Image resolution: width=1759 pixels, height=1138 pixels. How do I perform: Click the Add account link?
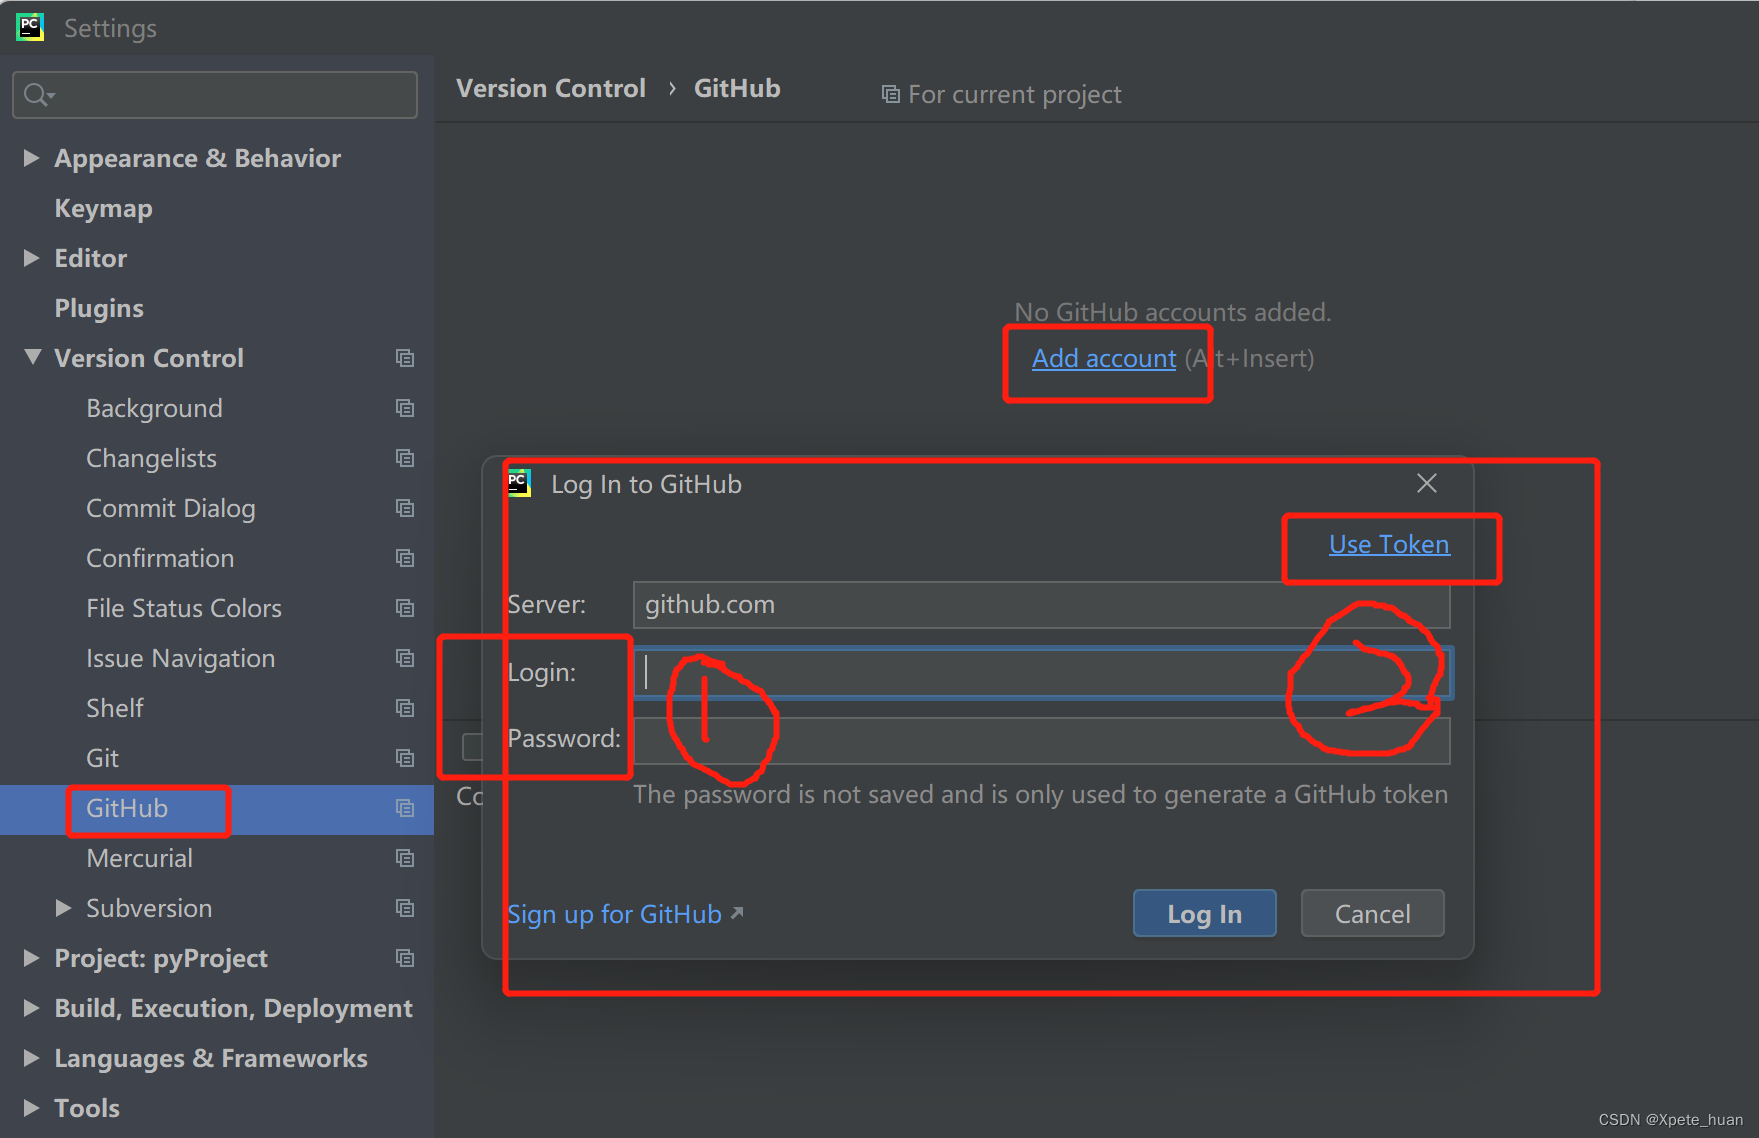[1104, 358]
